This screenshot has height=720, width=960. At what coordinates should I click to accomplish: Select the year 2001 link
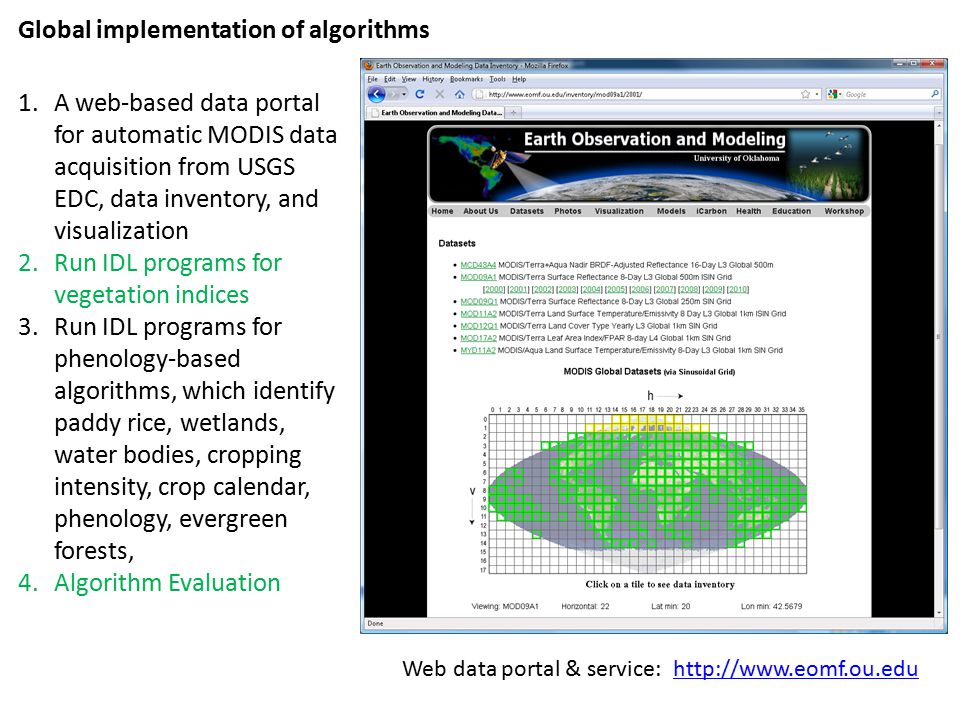pos(518,290)
